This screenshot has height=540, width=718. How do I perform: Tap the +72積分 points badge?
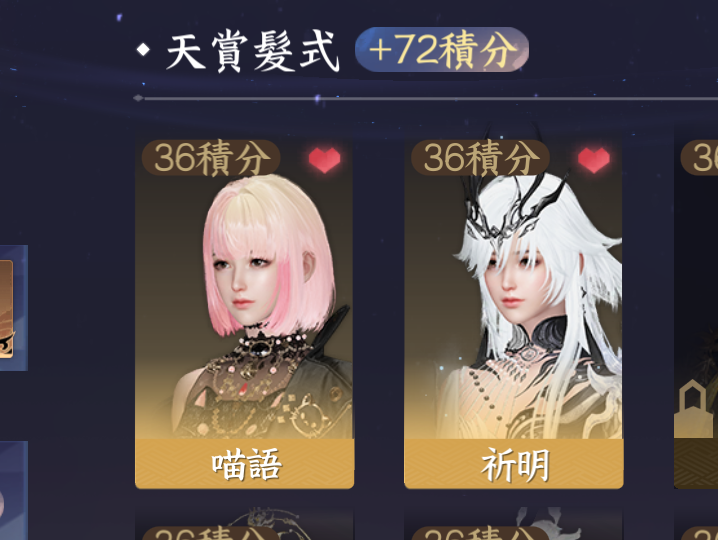442,49
